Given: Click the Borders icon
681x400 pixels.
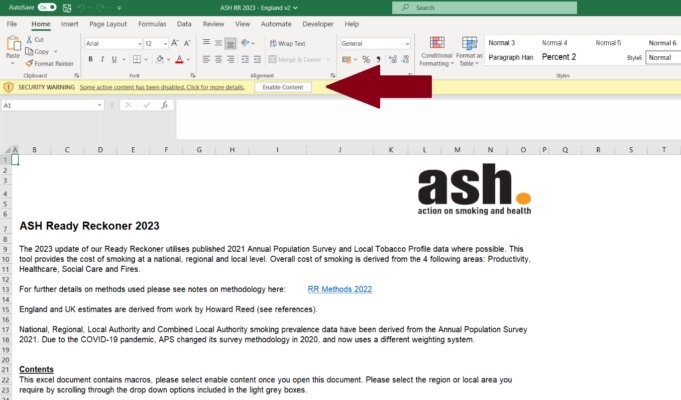Looking at the screenshot, I should [x=137, y=59].
